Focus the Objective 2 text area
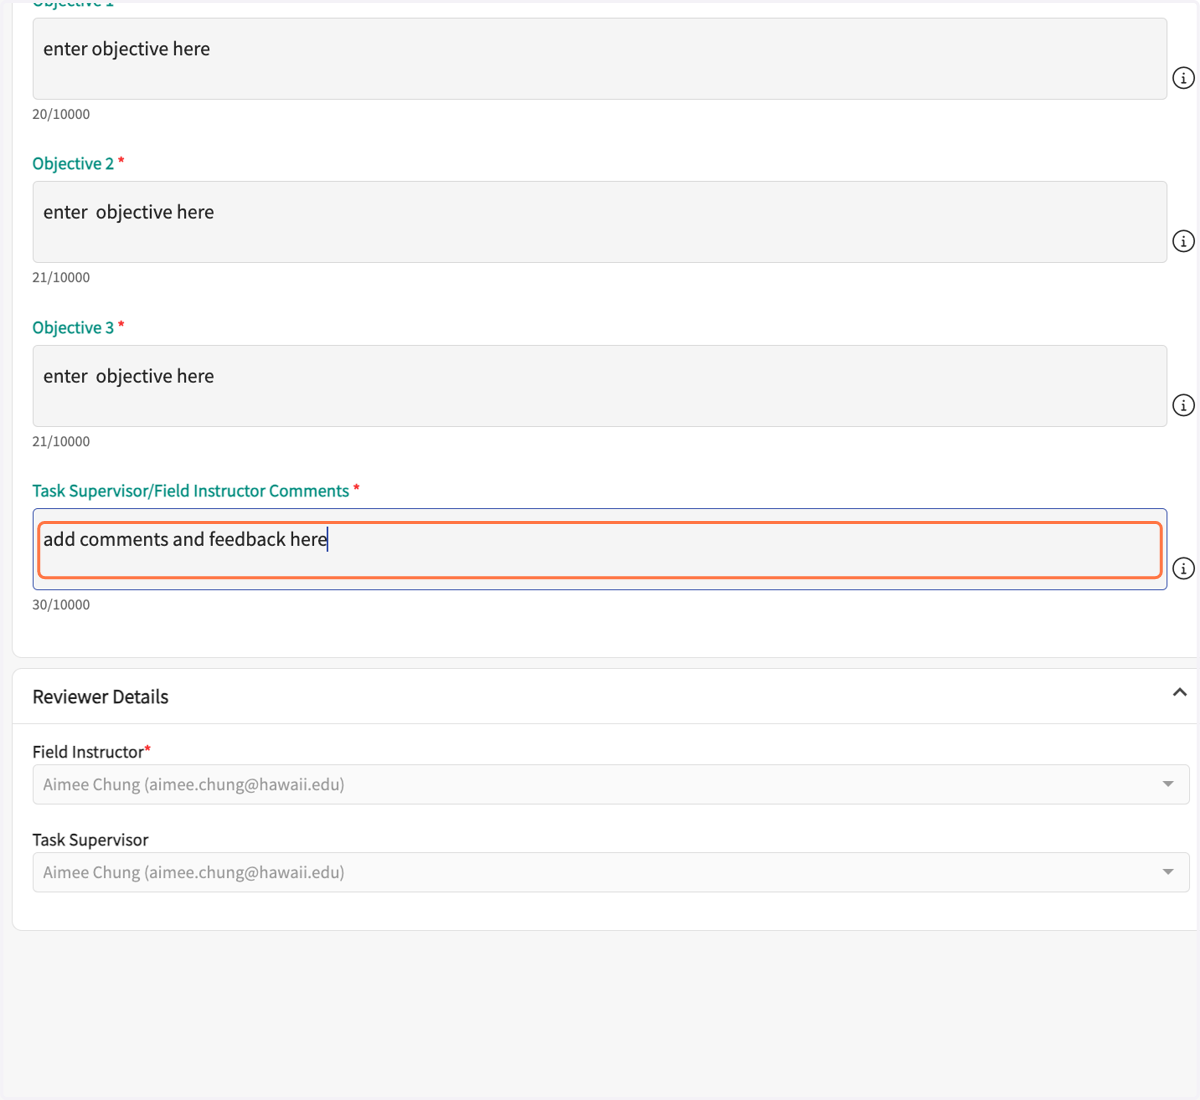 (600, 222)
